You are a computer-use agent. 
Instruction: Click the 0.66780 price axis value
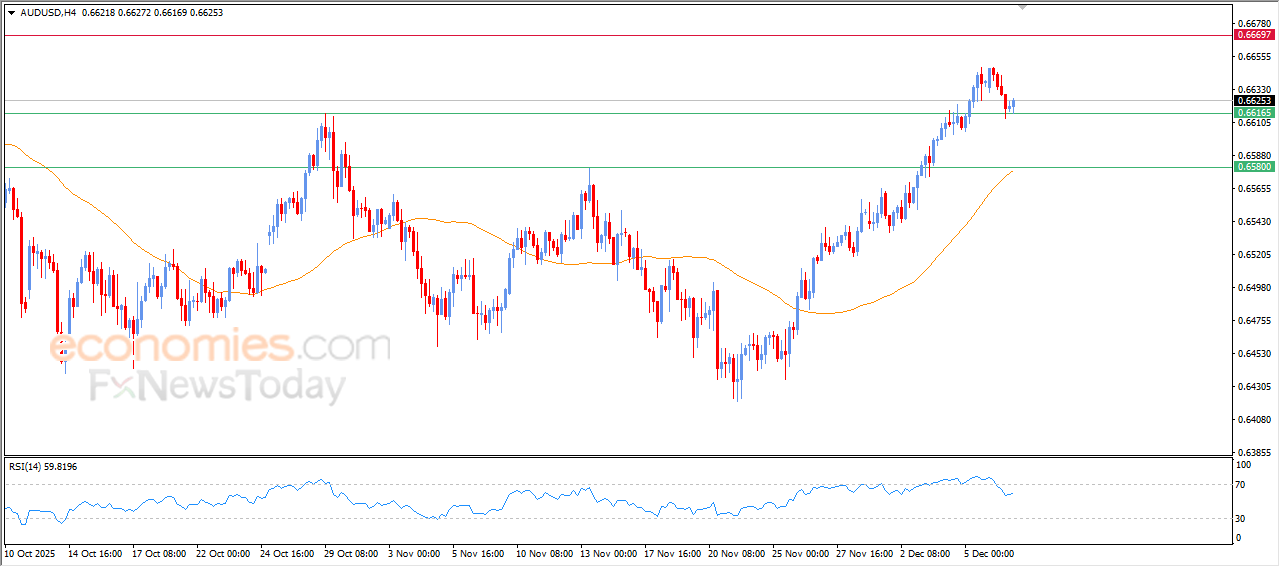point(1254,22)
